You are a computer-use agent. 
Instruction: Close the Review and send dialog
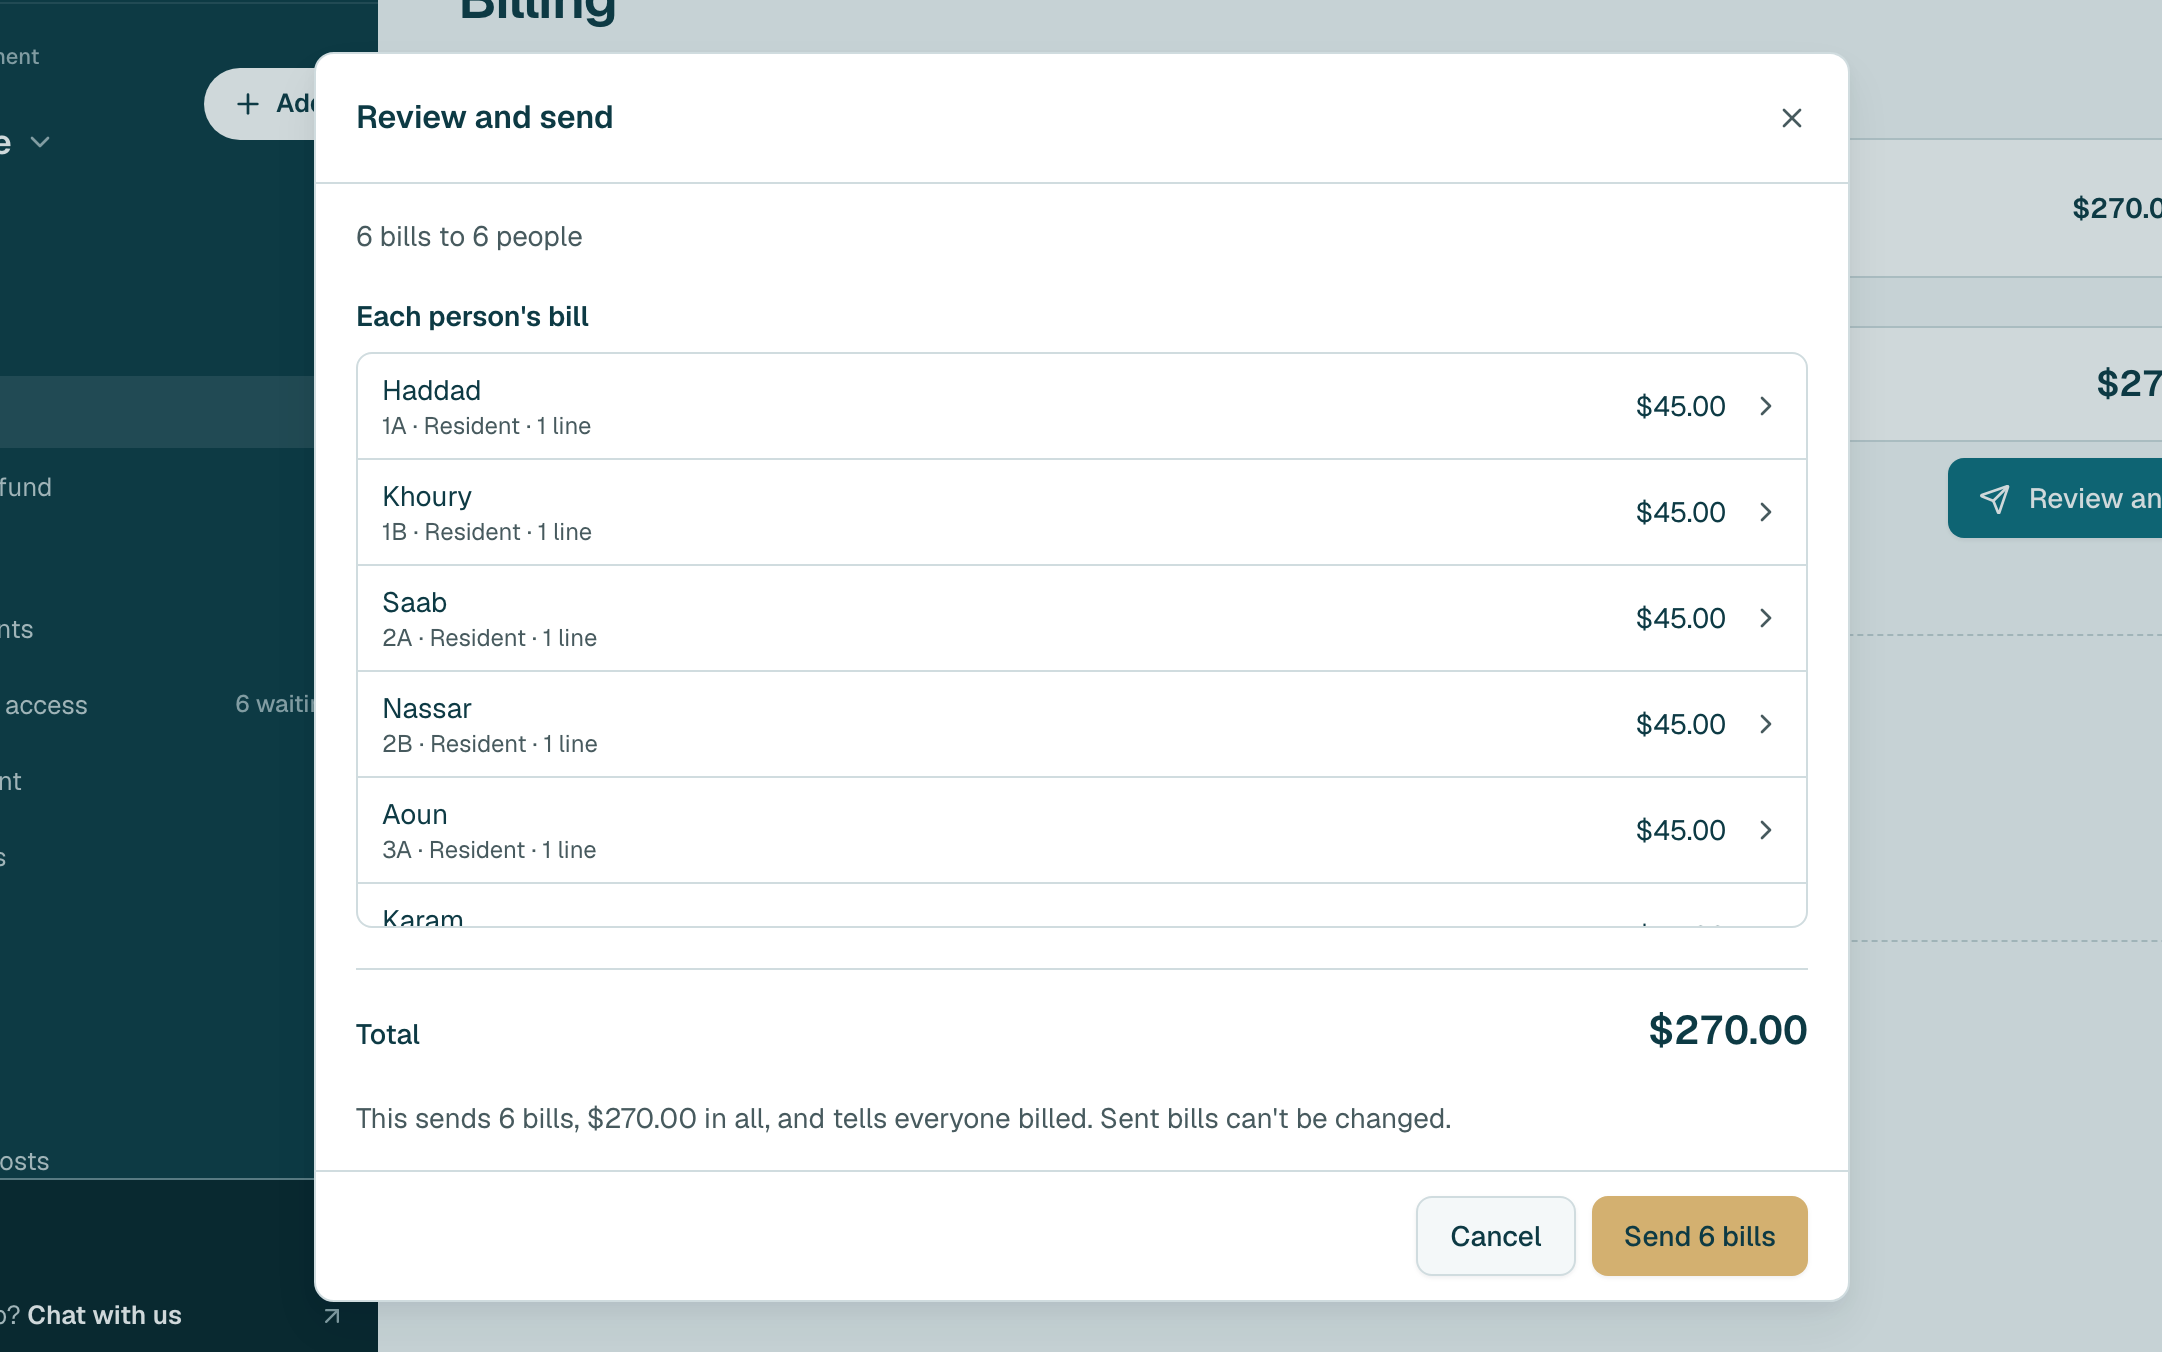pyautogui.click(x=1791, y=118)
